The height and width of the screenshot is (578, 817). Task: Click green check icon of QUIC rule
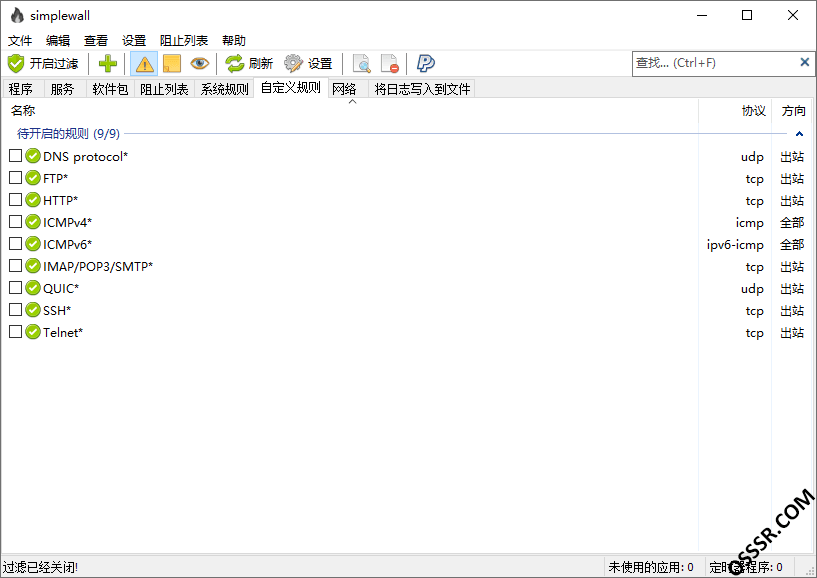coord(33,288)
